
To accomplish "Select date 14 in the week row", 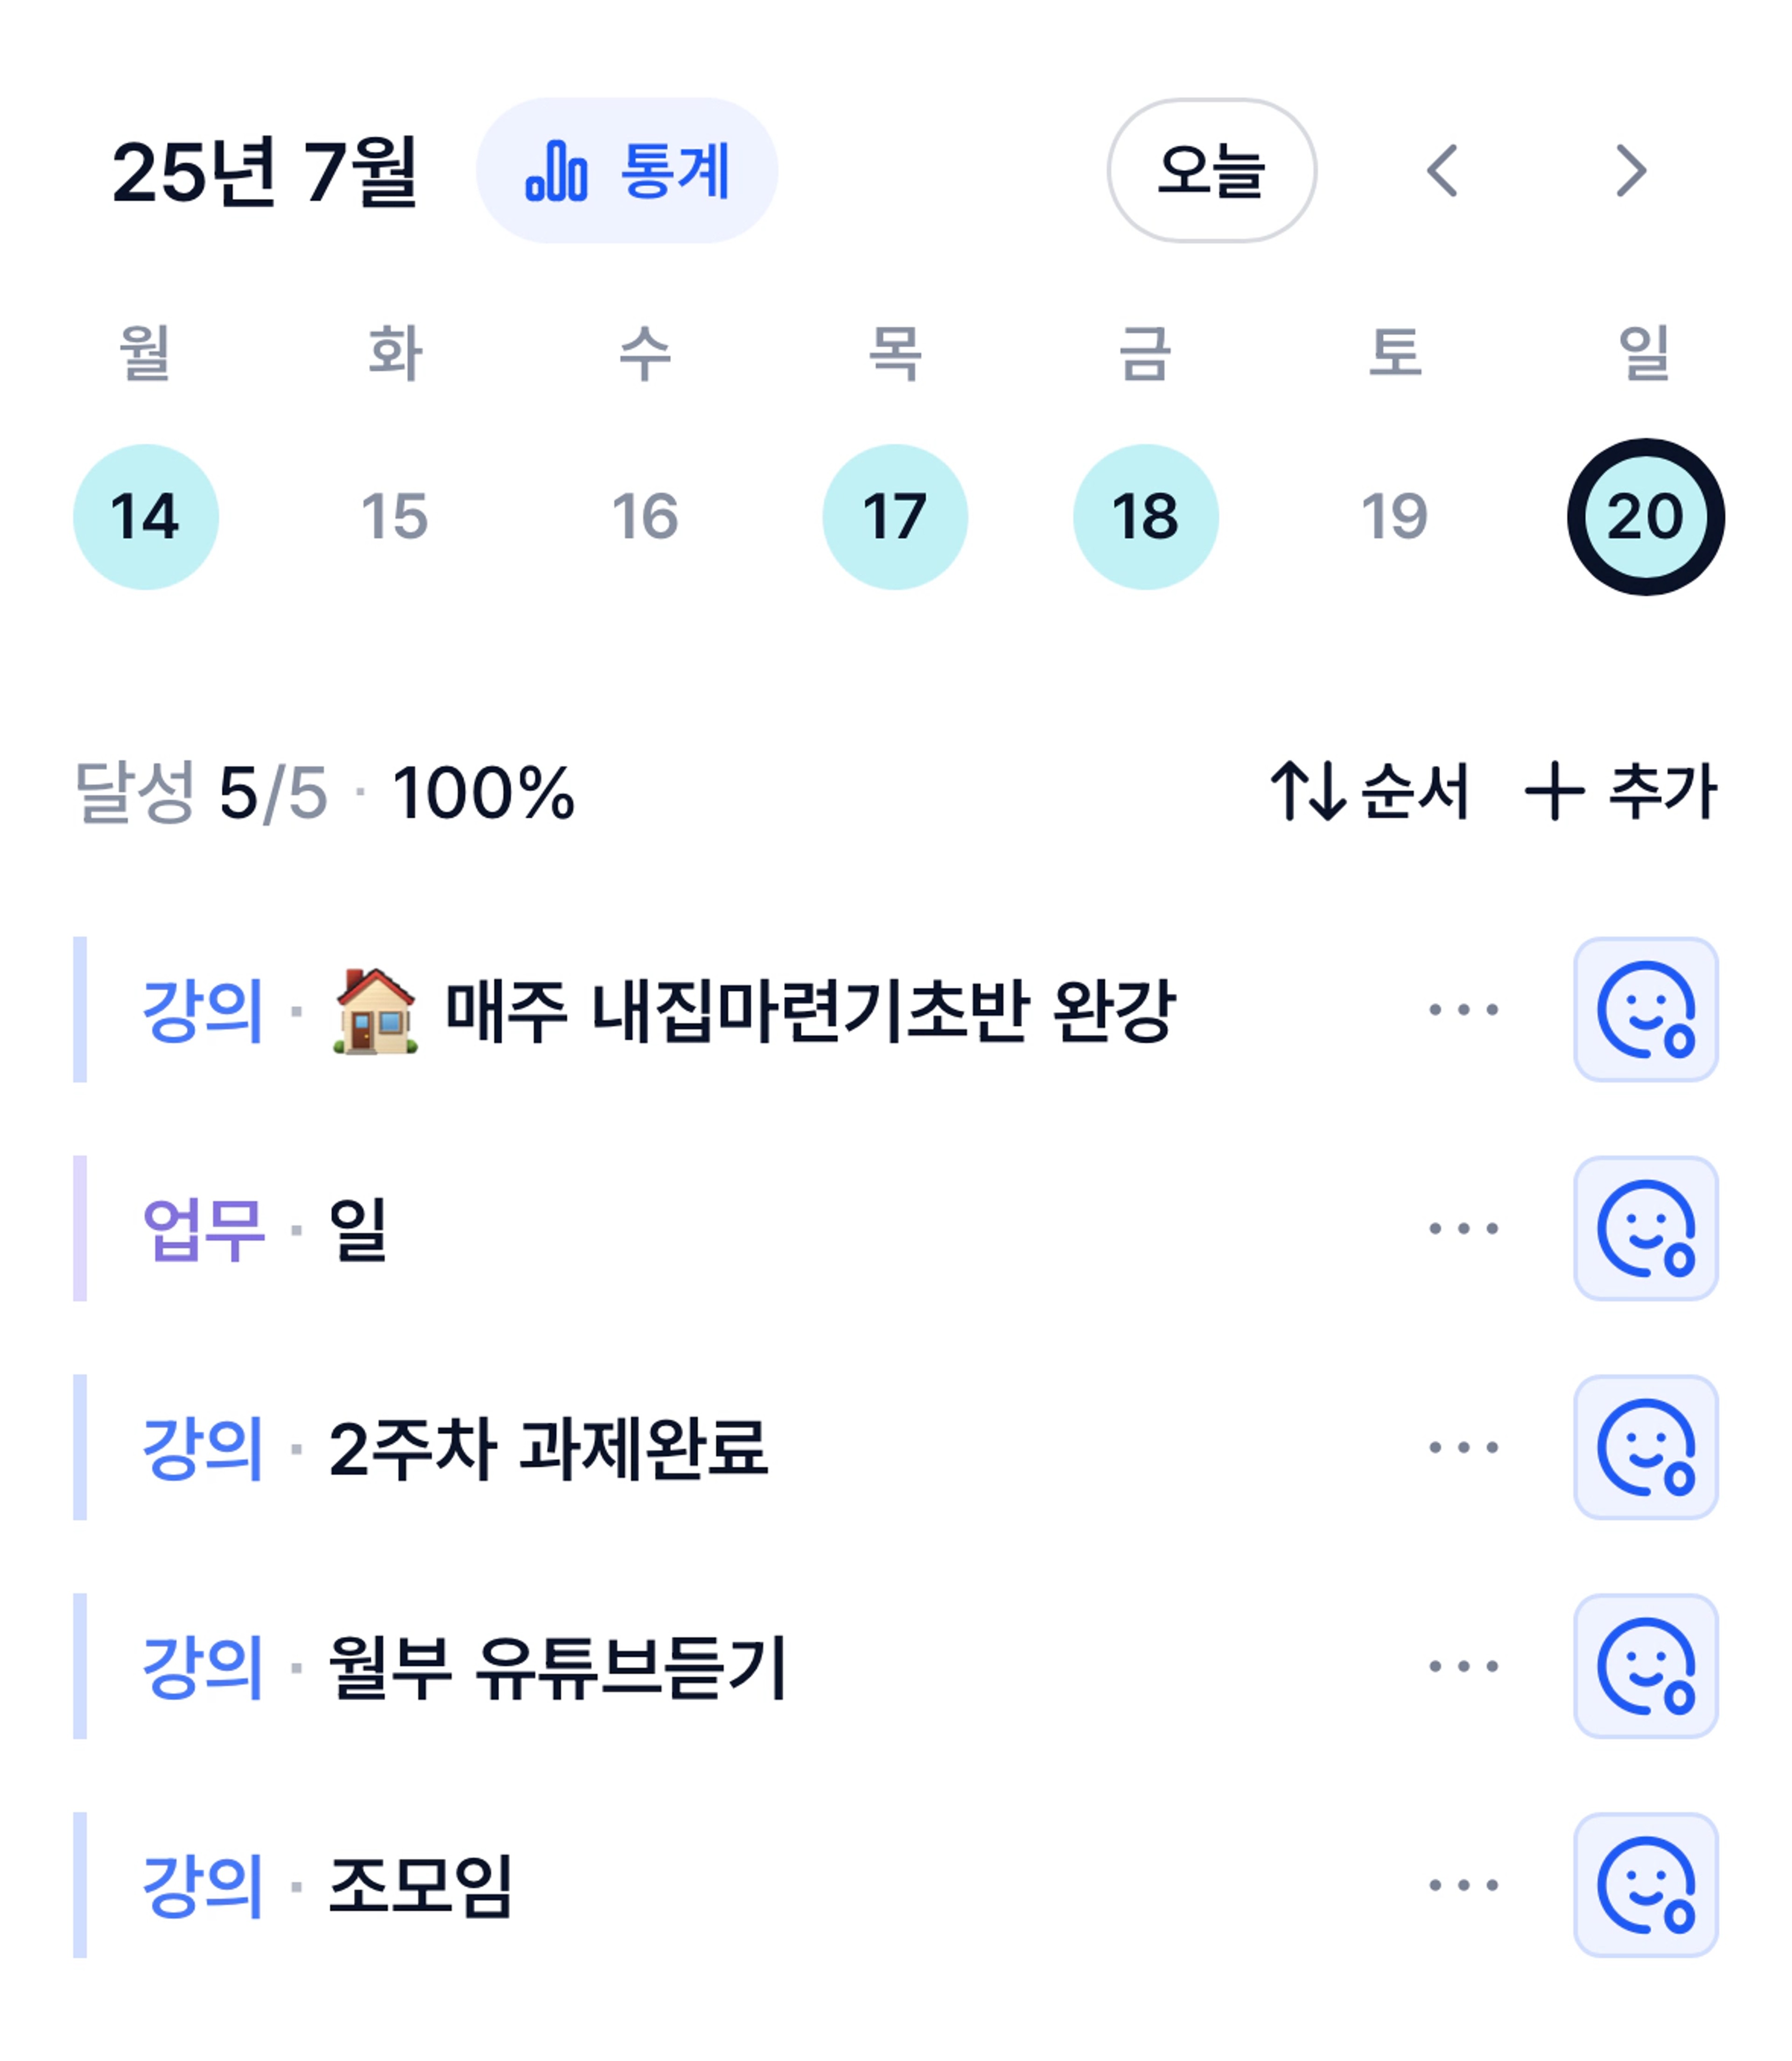I will pyautogui.click(x=146, y=517).
